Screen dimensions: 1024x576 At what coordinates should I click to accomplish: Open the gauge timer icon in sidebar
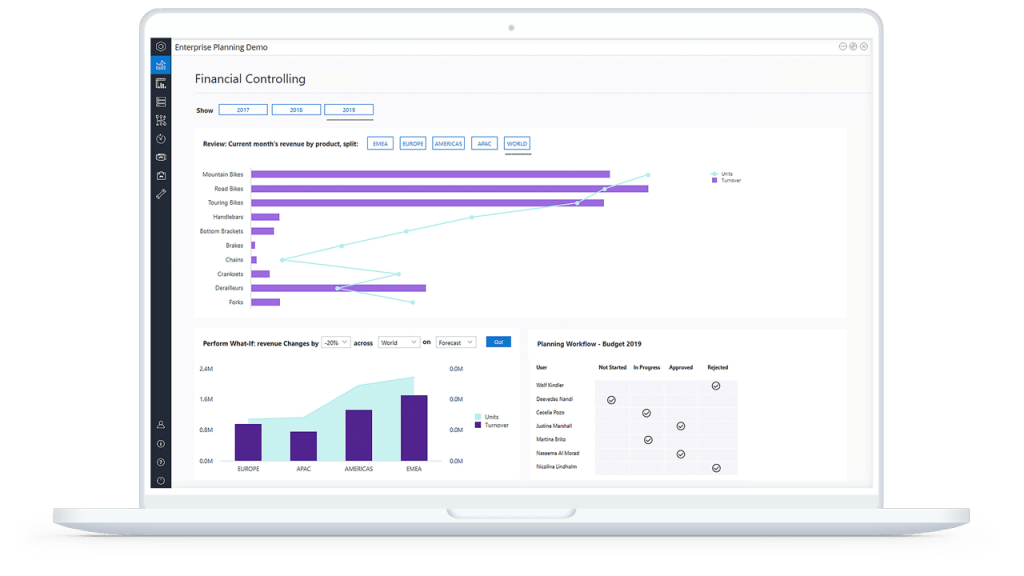point(160,138)
